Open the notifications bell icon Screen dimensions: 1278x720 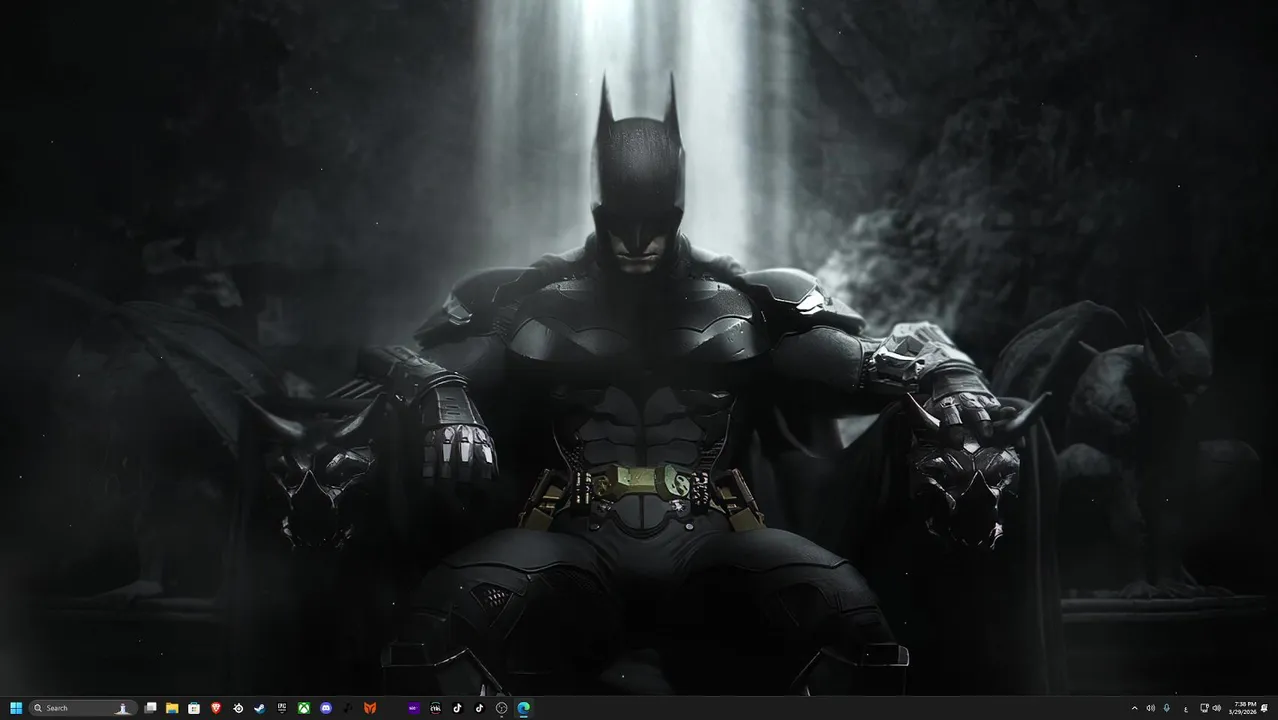point(1265,708)
